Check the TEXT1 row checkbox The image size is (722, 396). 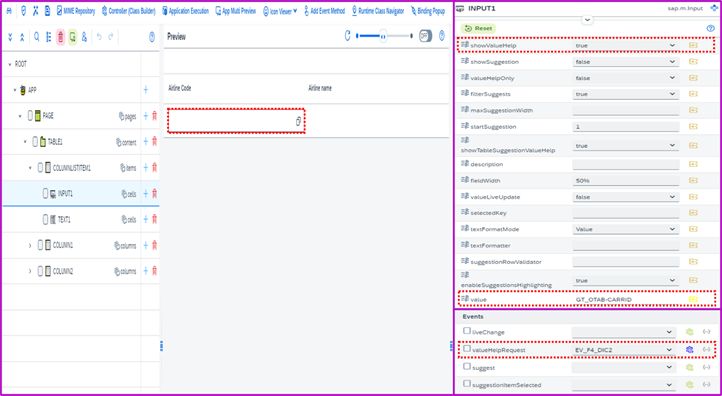click(x=45, y=220)
